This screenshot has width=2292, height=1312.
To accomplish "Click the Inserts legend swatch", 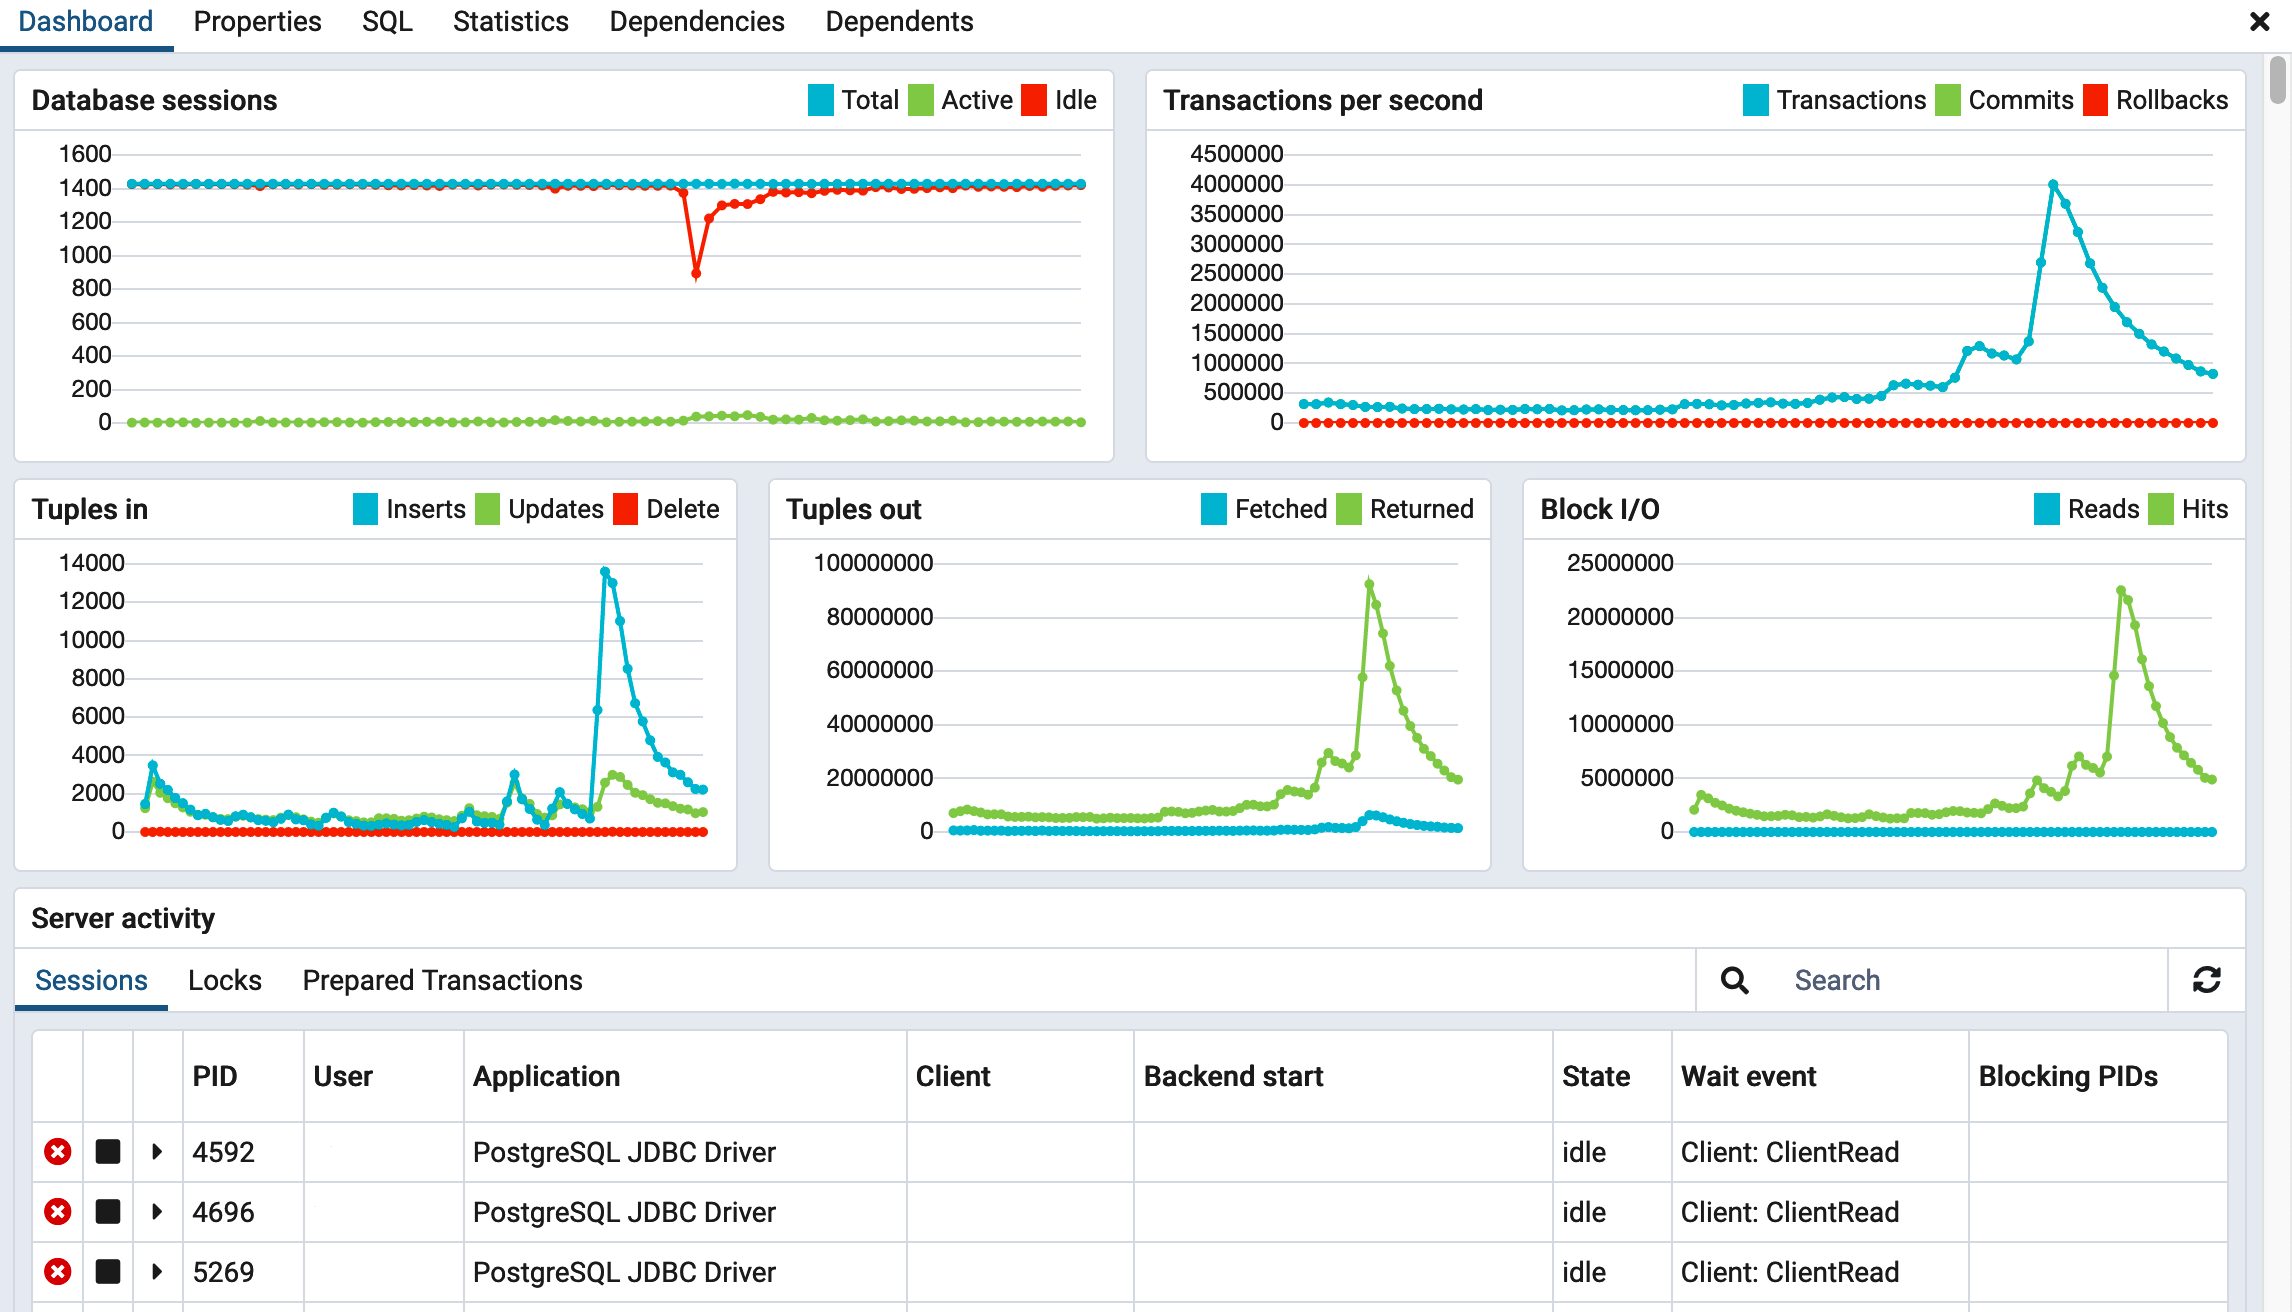I will click(x=366, y=509).
